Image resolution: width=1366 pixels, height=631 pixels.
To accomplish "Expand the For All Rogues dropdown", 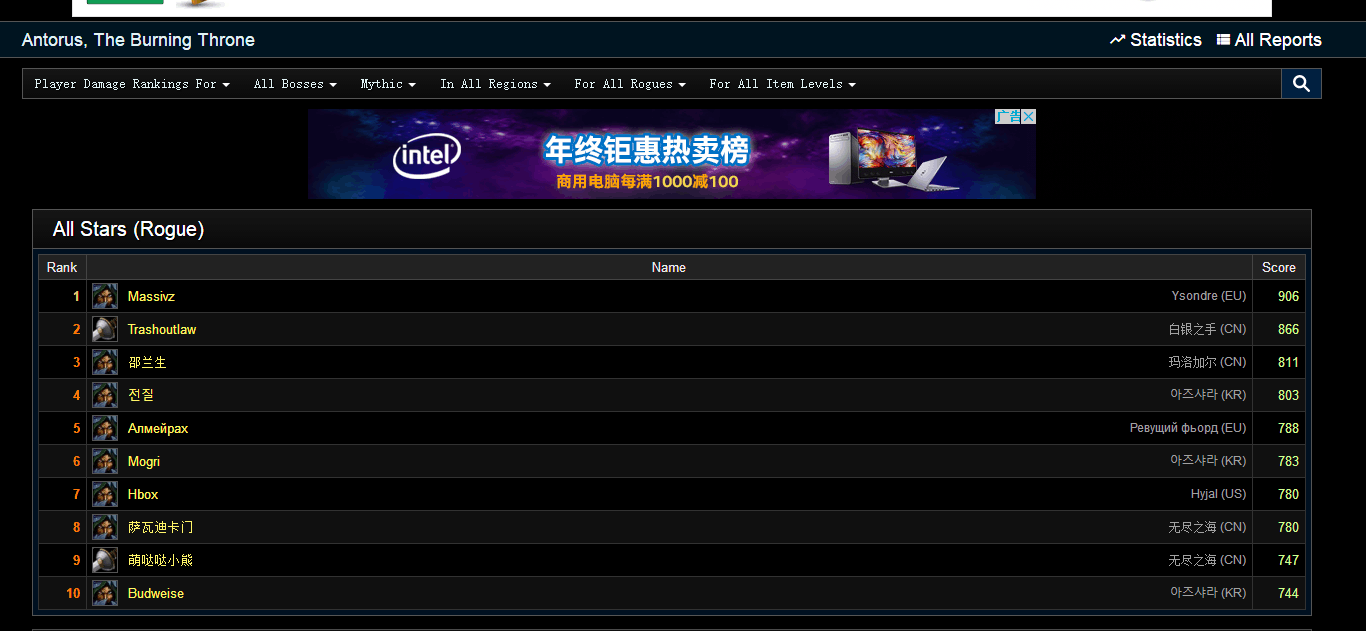I will pos(630,84).
